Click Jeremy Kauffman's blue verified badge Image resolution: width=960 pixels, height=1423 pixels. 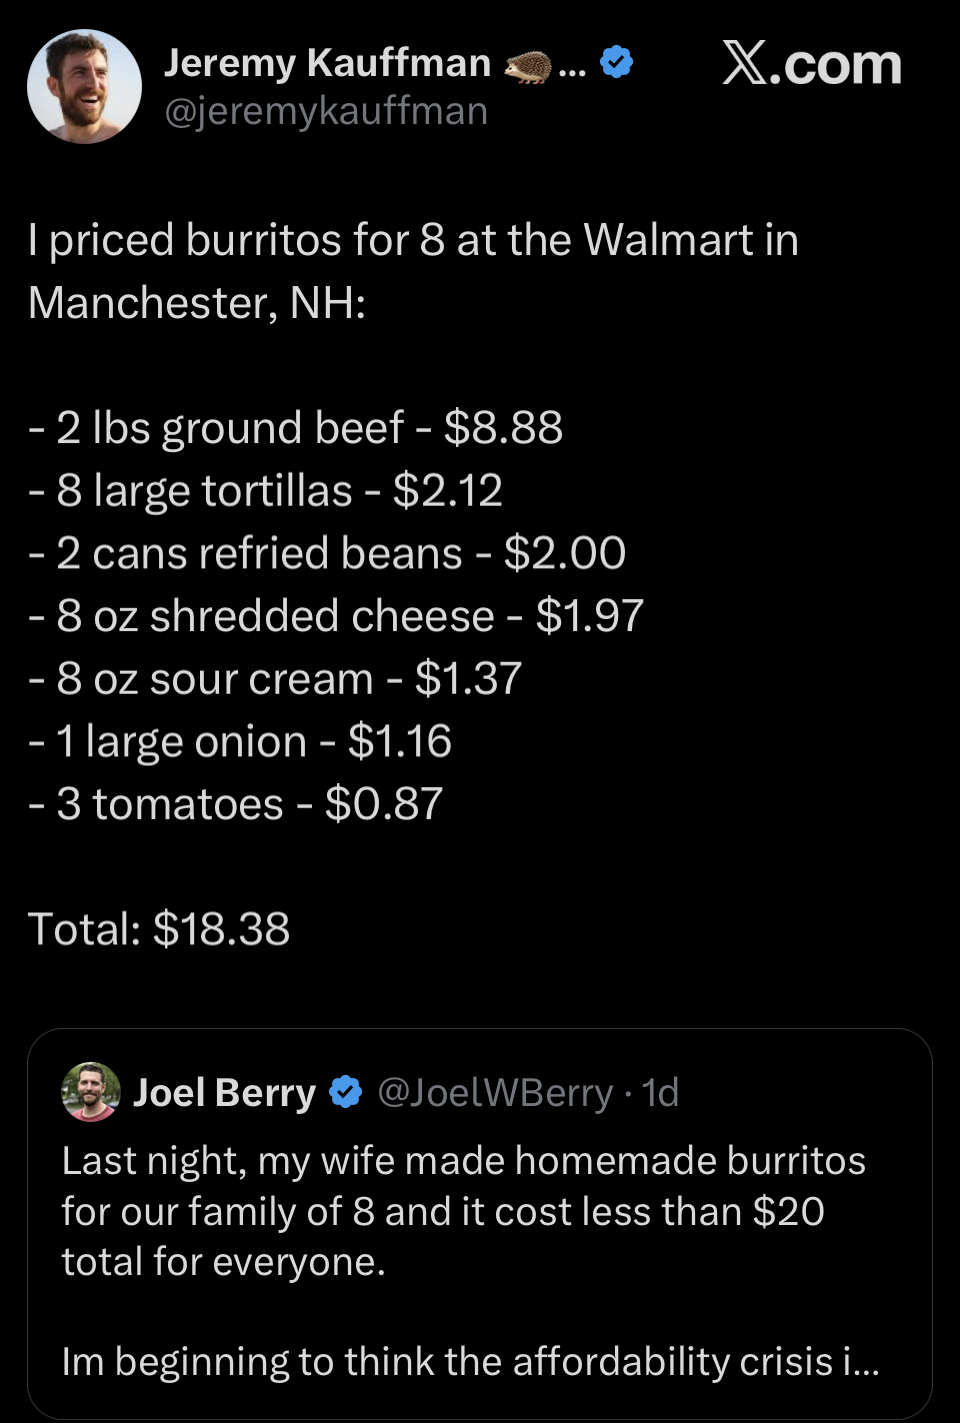tap(617, 62)
